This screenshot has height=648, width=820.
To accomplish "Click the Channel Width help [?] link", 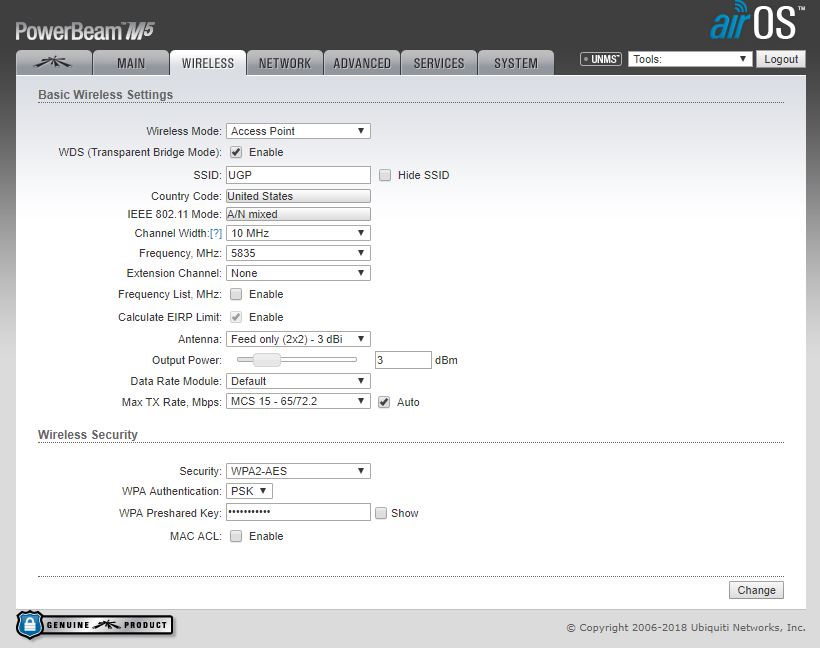I will [x=215, y=233].
